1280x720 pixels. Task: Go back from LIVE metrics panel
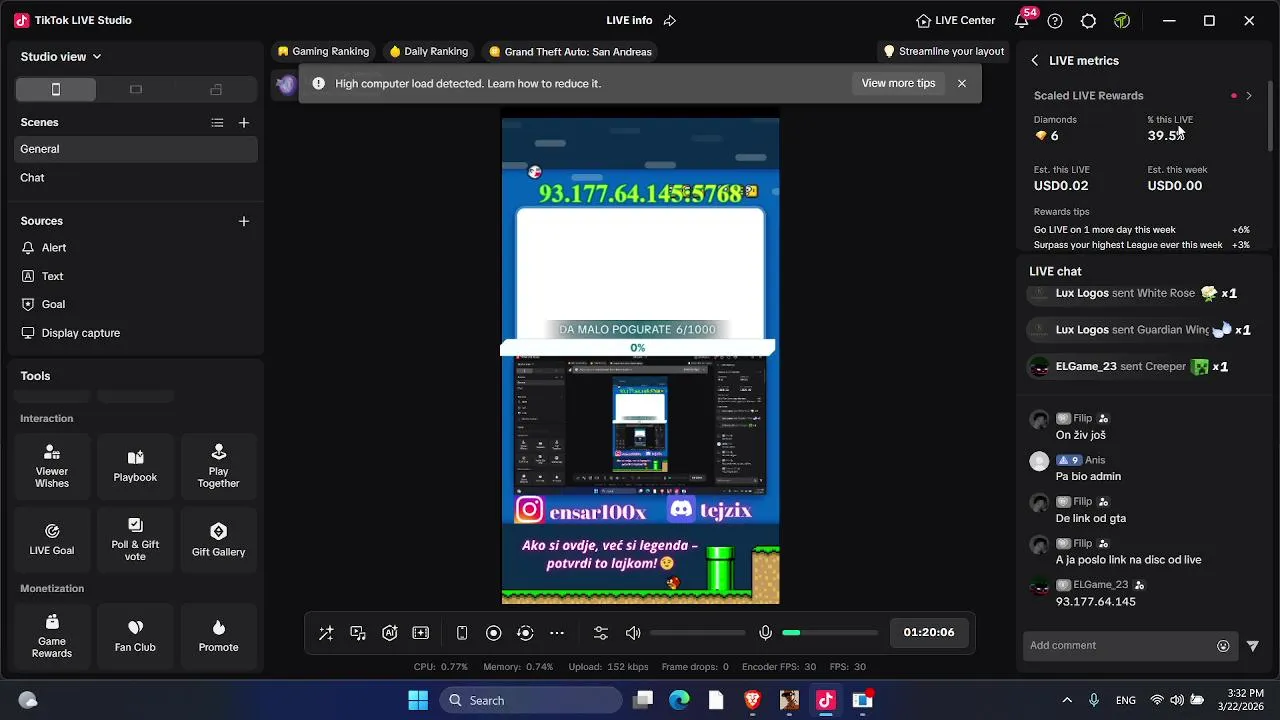pos(1035,61)
